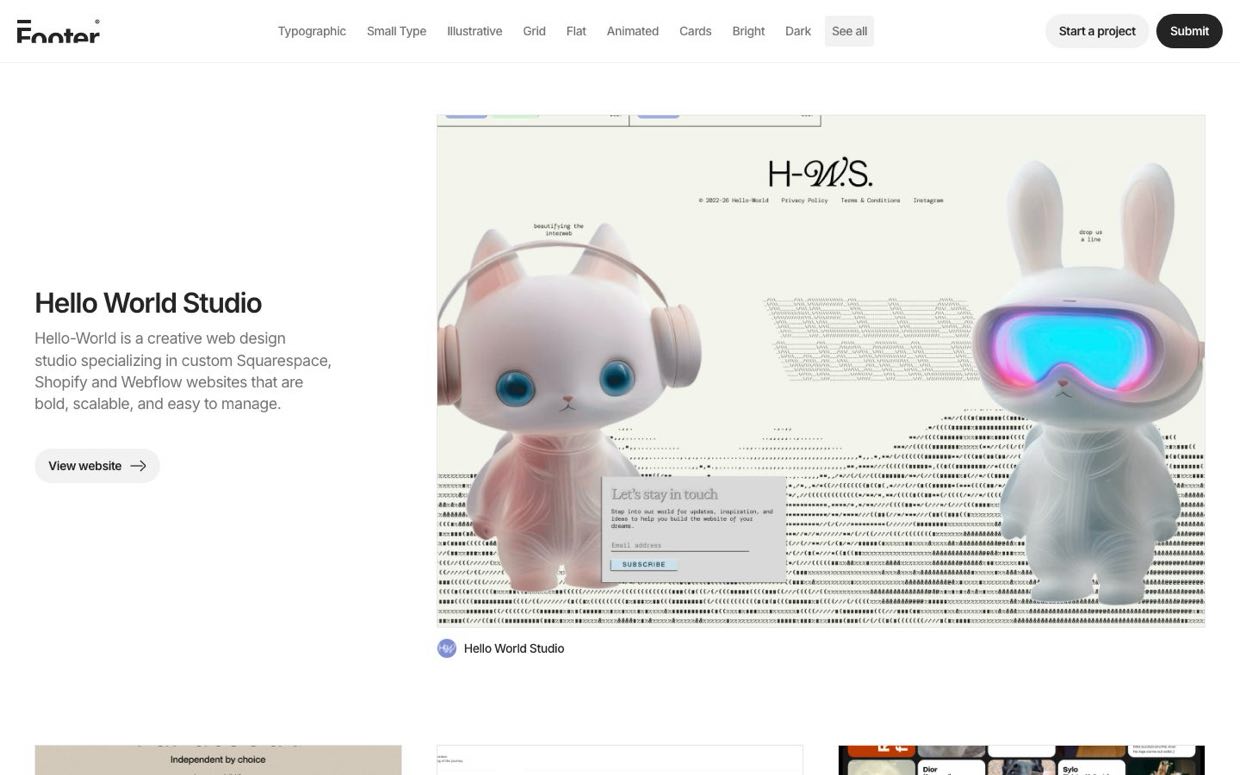Filter by Dark category
The image size is (1240, 775).
(798, 31)
